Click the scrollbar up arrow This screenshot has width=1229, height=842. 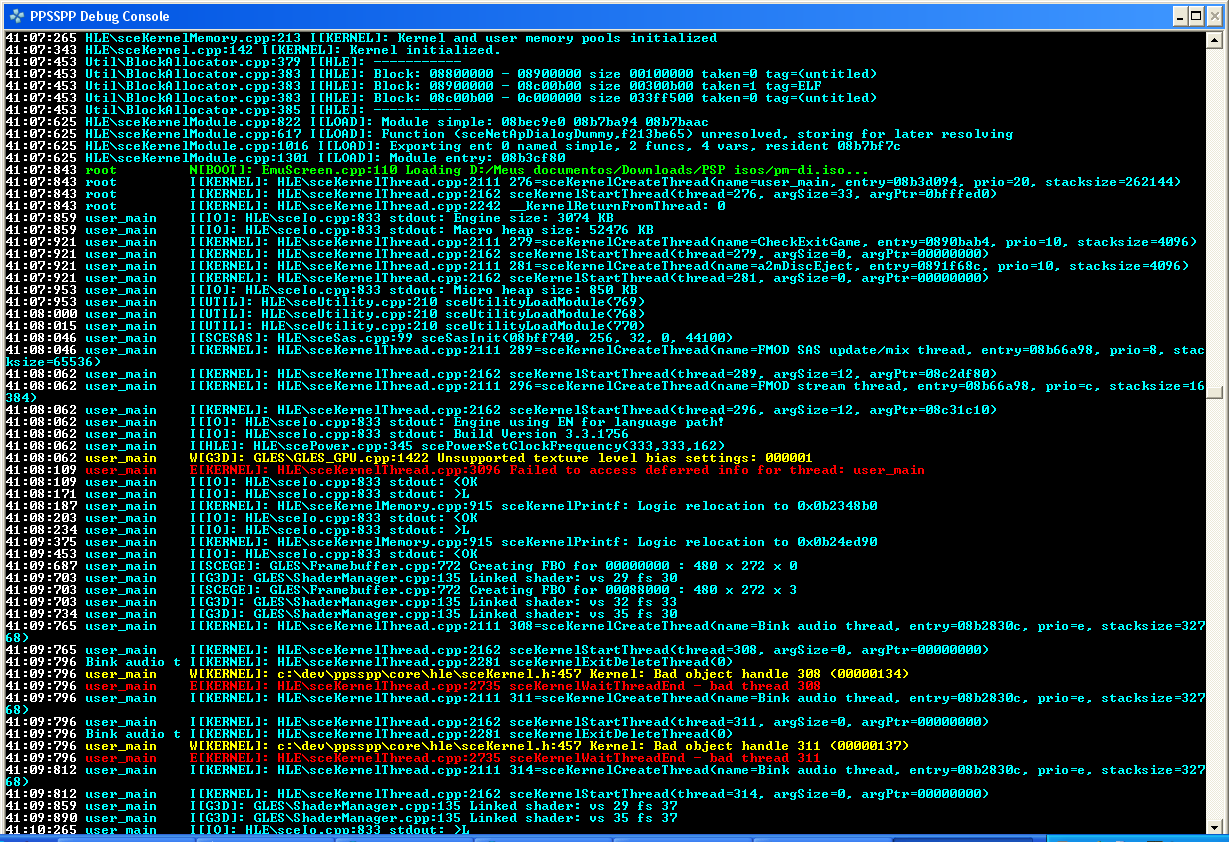(1214, 40)
